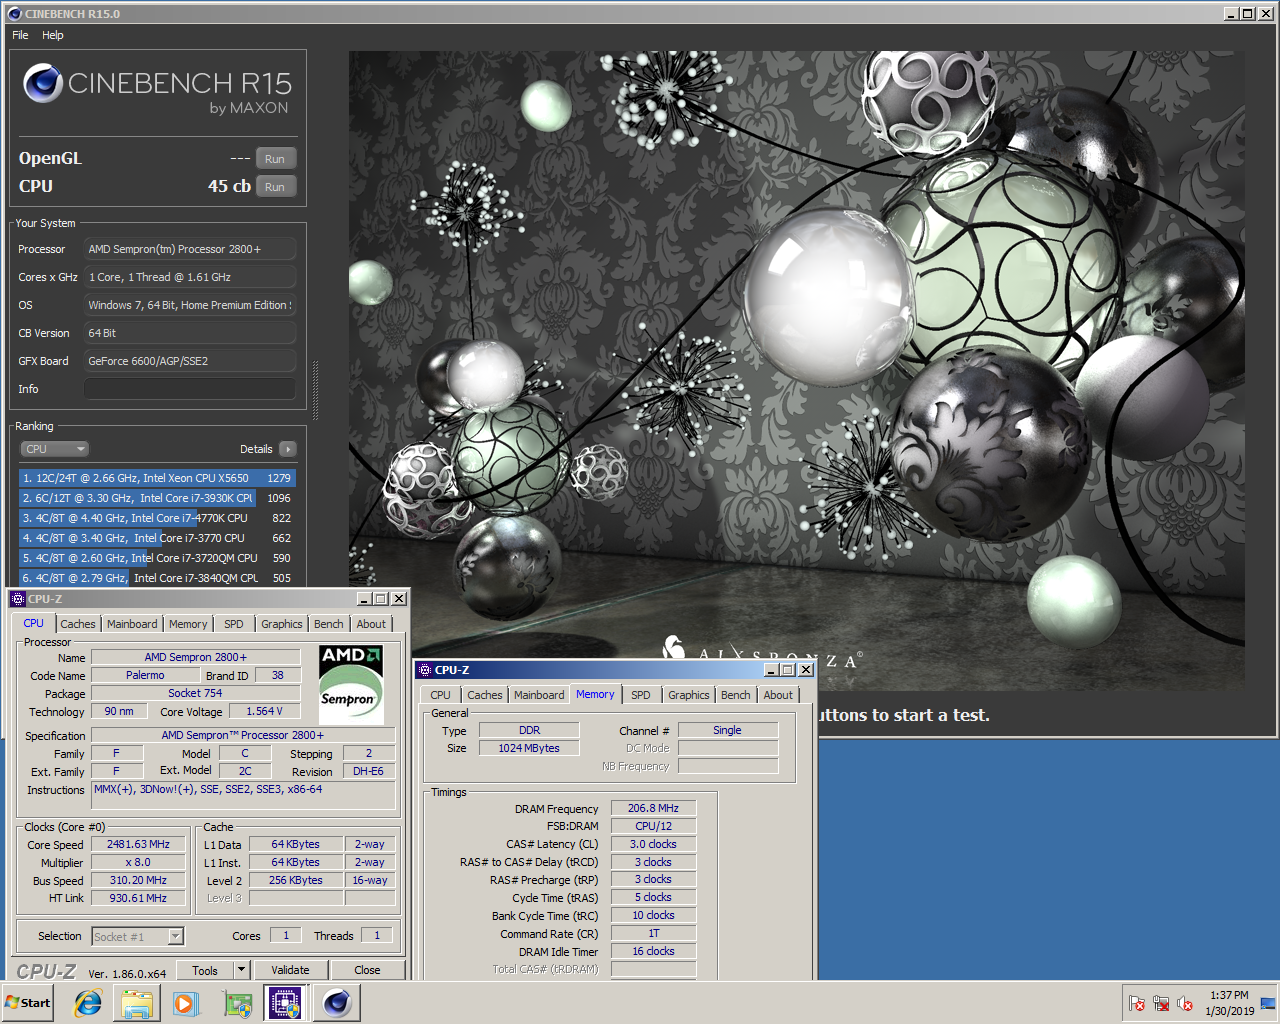
Task: Select ranking row Core i7-4770K
Action: coord(157,518)
